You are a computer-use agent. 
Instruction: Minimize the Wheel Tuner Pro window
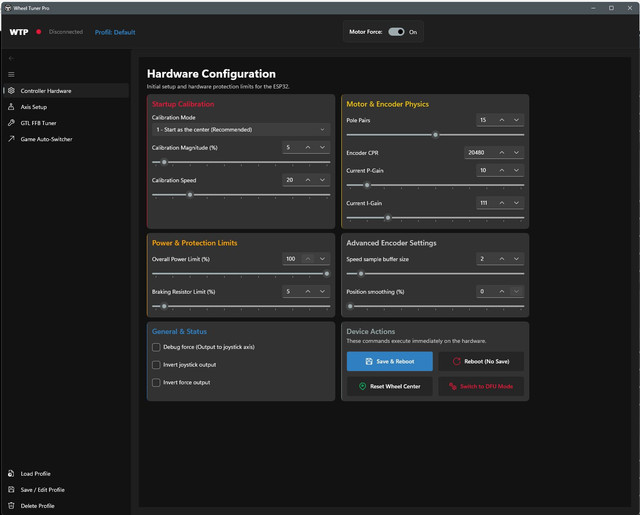593,8
